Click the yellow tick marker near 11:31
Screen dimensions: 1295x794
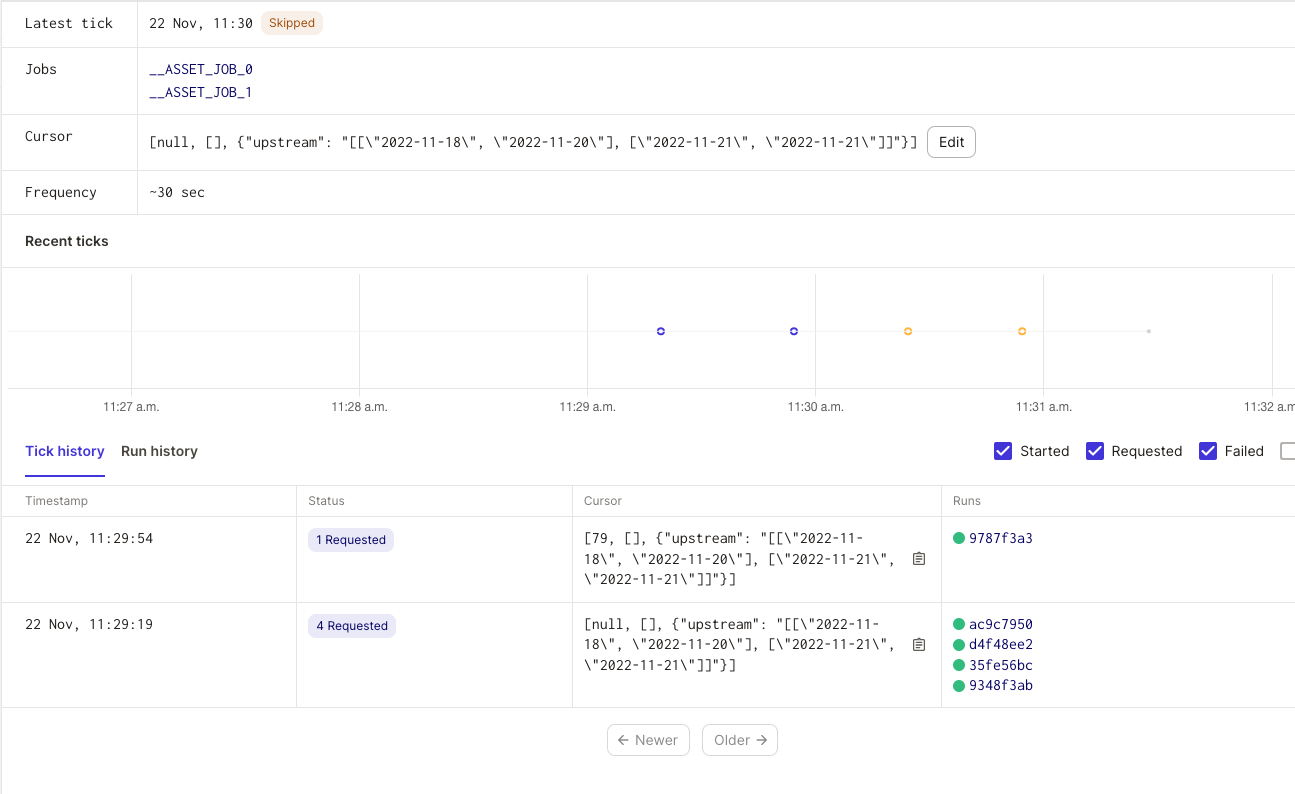1022,331
